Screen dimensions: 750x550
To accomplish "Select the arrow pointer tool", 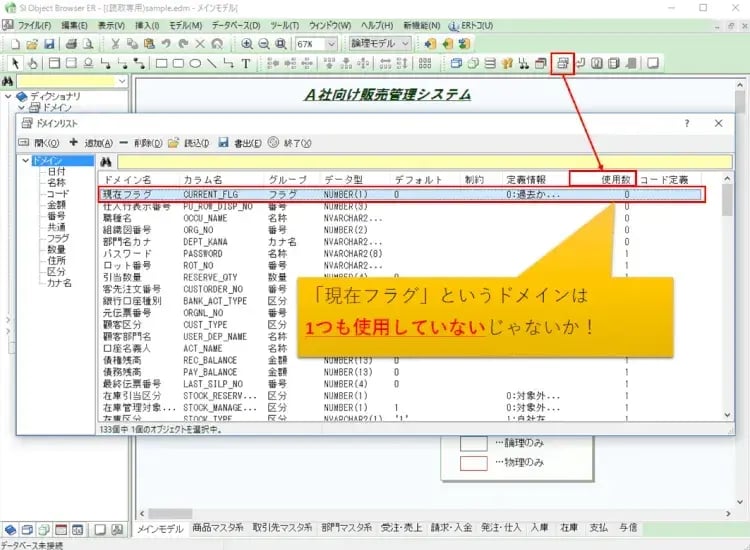I will 14,64.
